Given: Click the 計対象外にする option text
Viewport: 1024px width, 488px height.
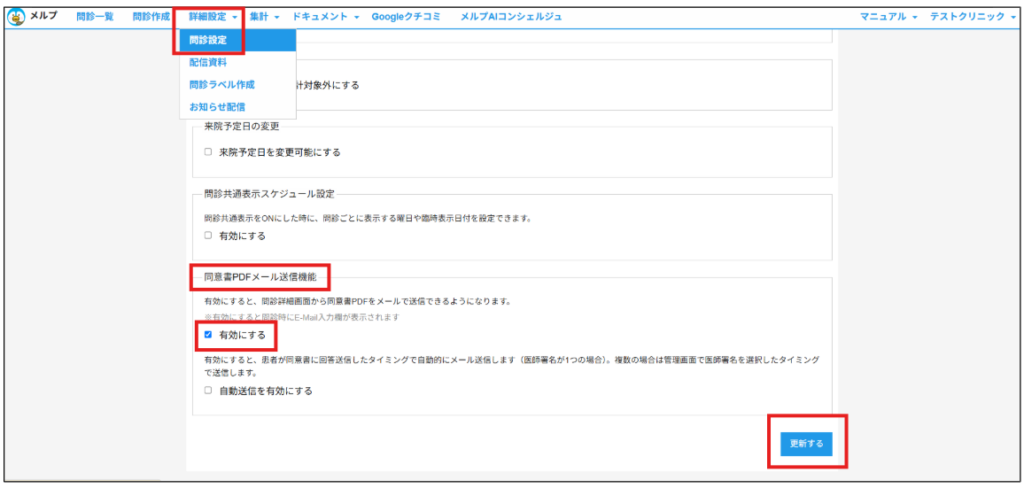Looking at the screenshot, I should click(328, 85).
